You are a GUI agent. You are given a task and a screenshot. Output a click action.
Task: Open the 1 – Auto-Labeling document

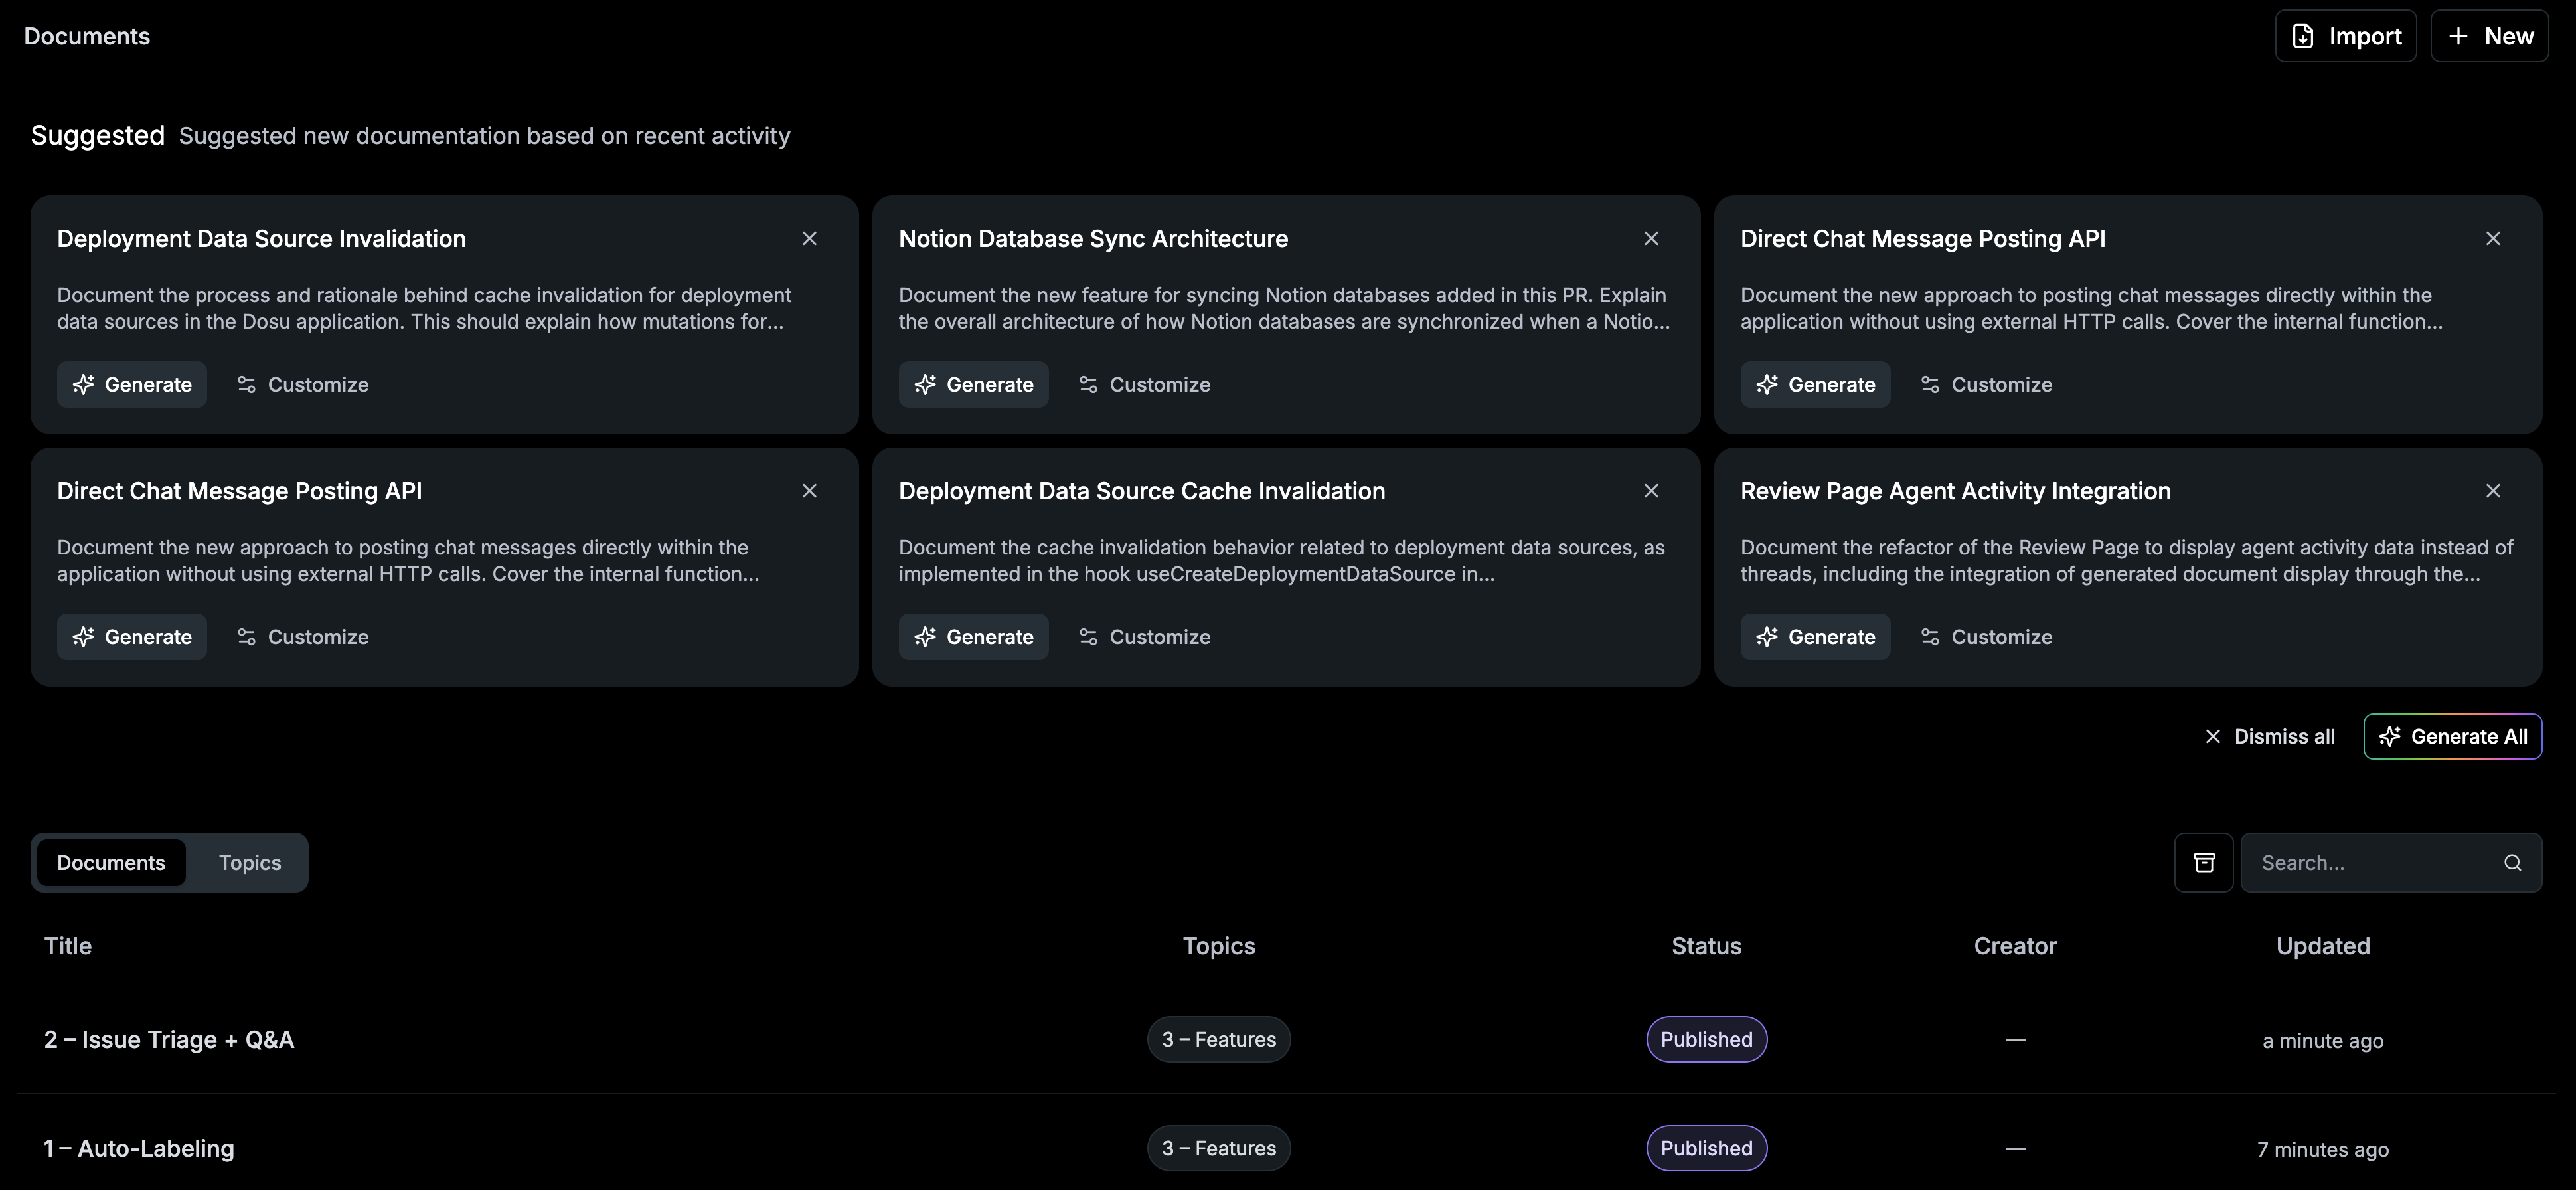(x=139, y=1148)
